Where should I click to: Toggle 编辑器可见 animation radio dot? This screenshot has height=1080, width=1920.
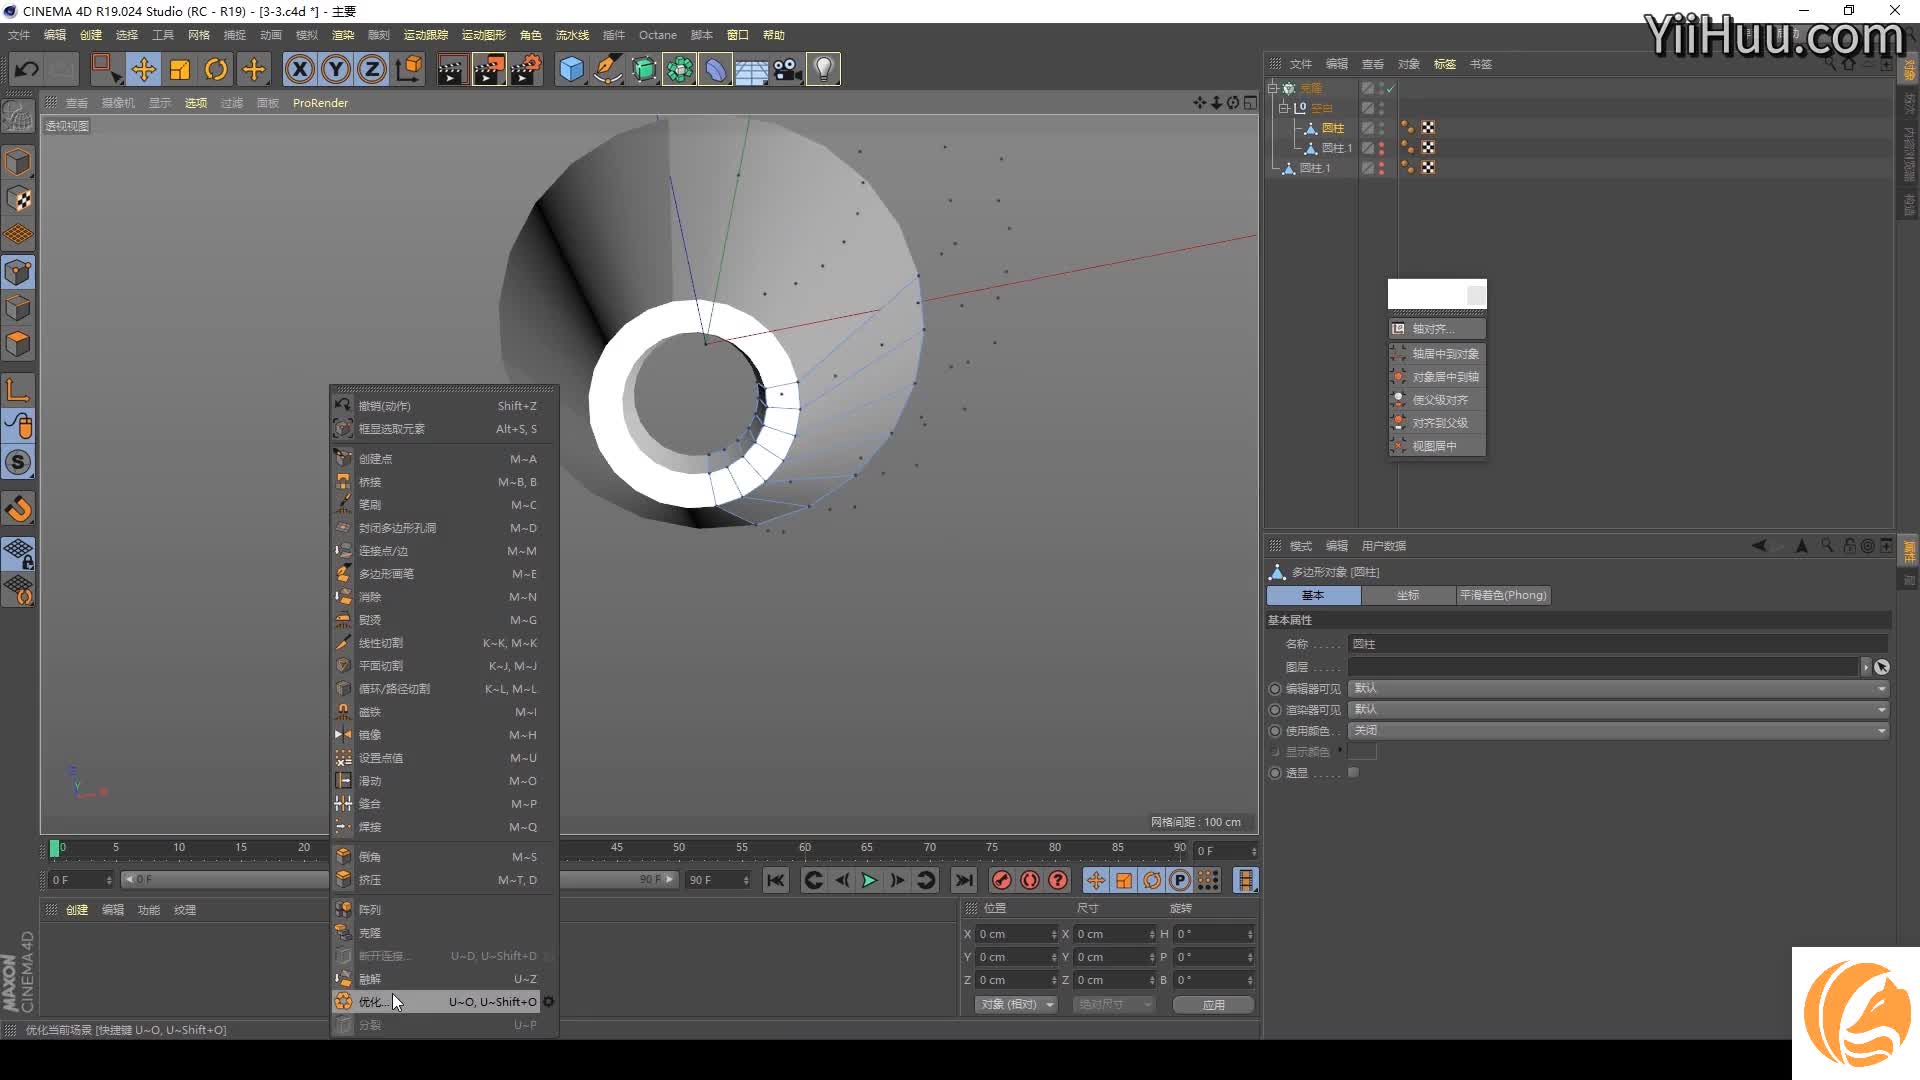tap(1275, 689)
